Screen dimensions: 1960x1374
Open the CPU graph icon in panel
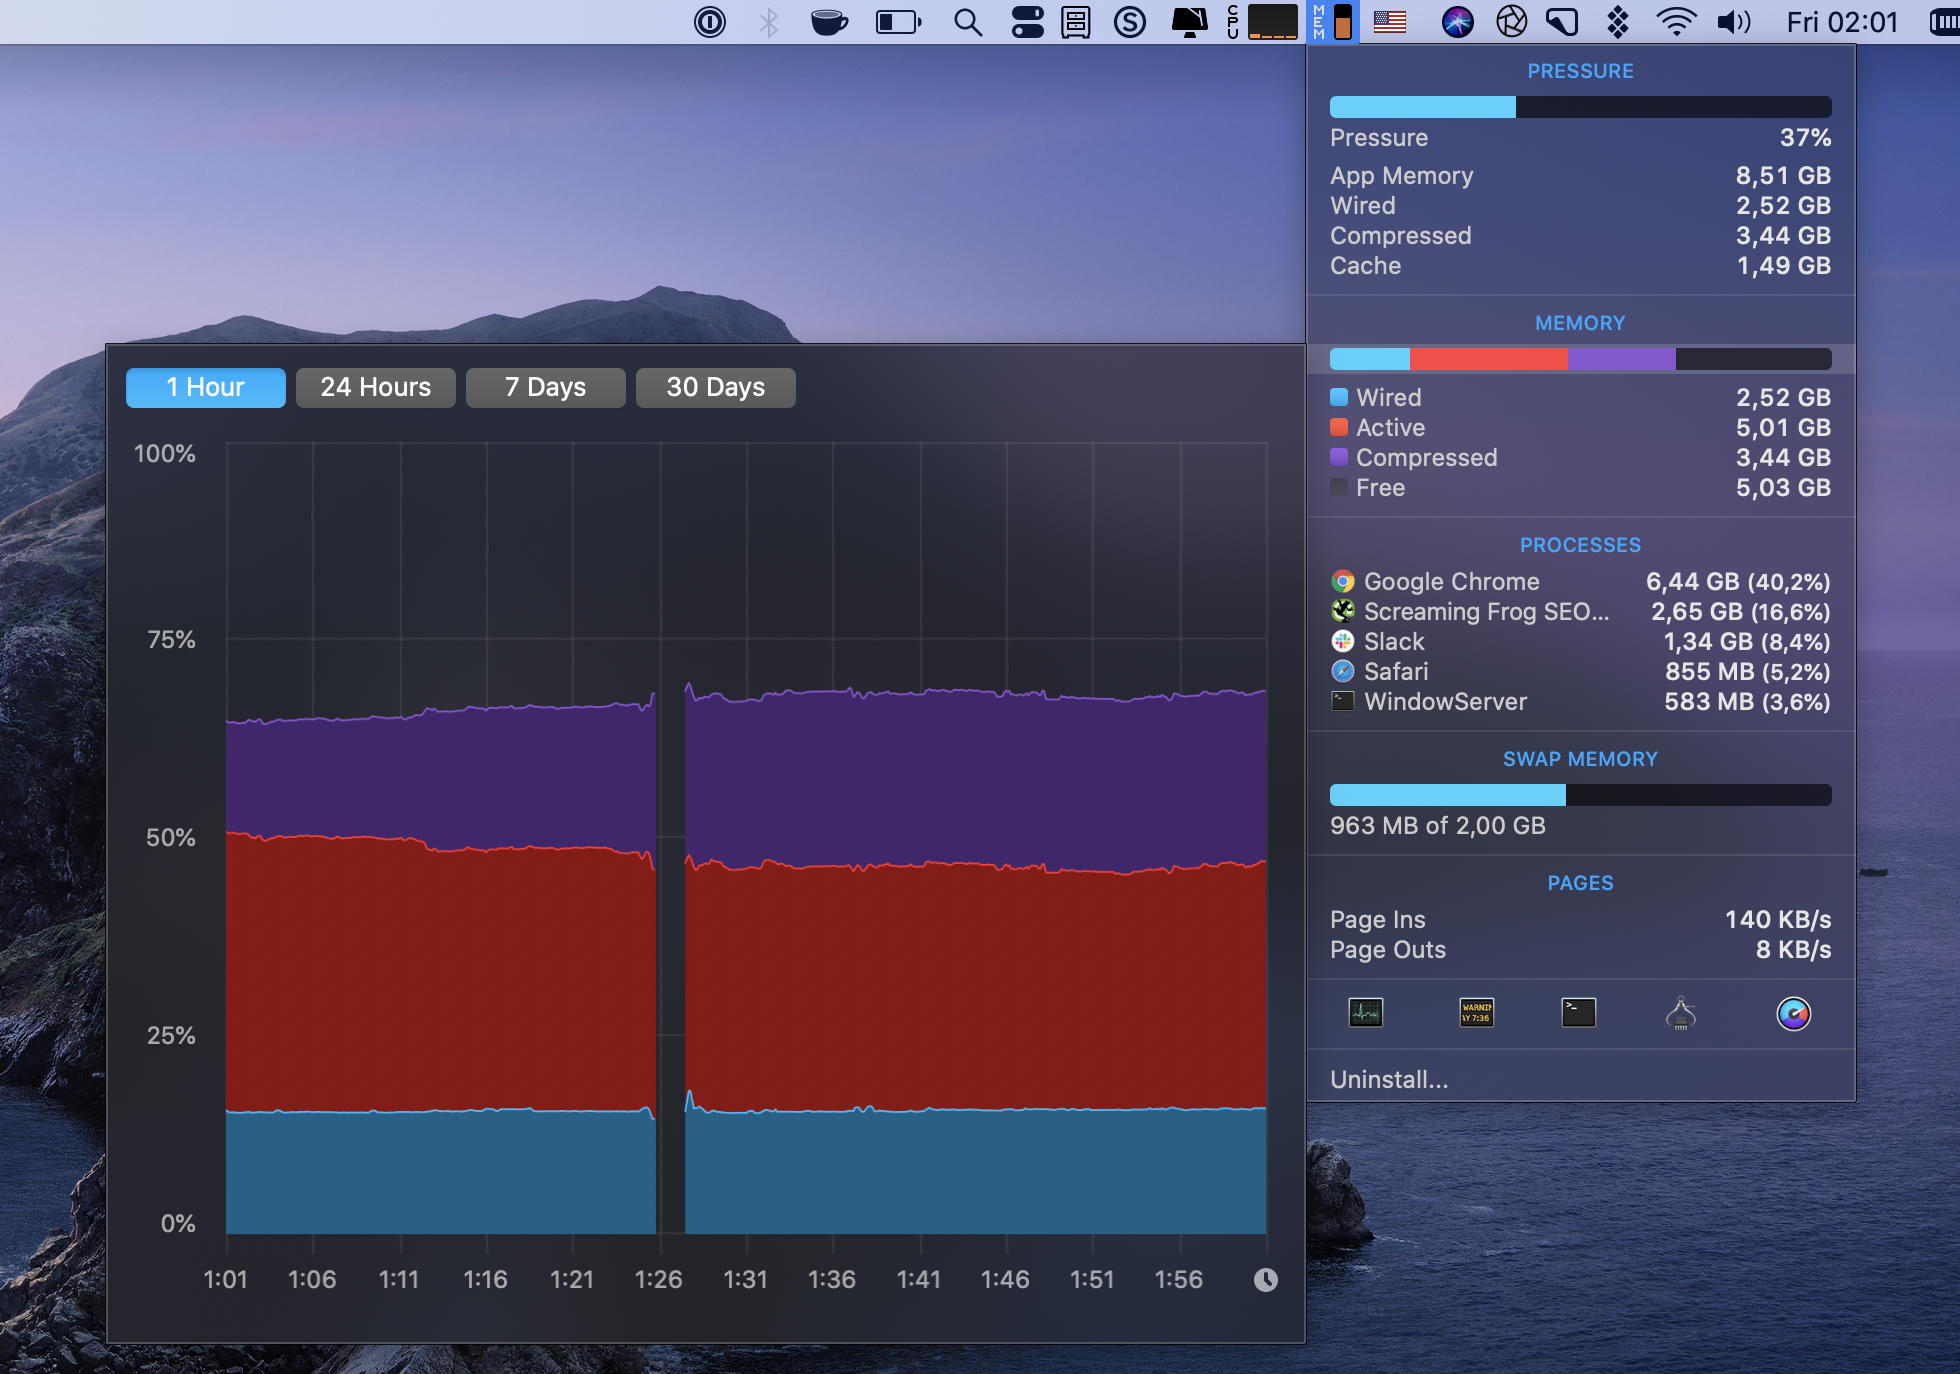(1364, 1015)
